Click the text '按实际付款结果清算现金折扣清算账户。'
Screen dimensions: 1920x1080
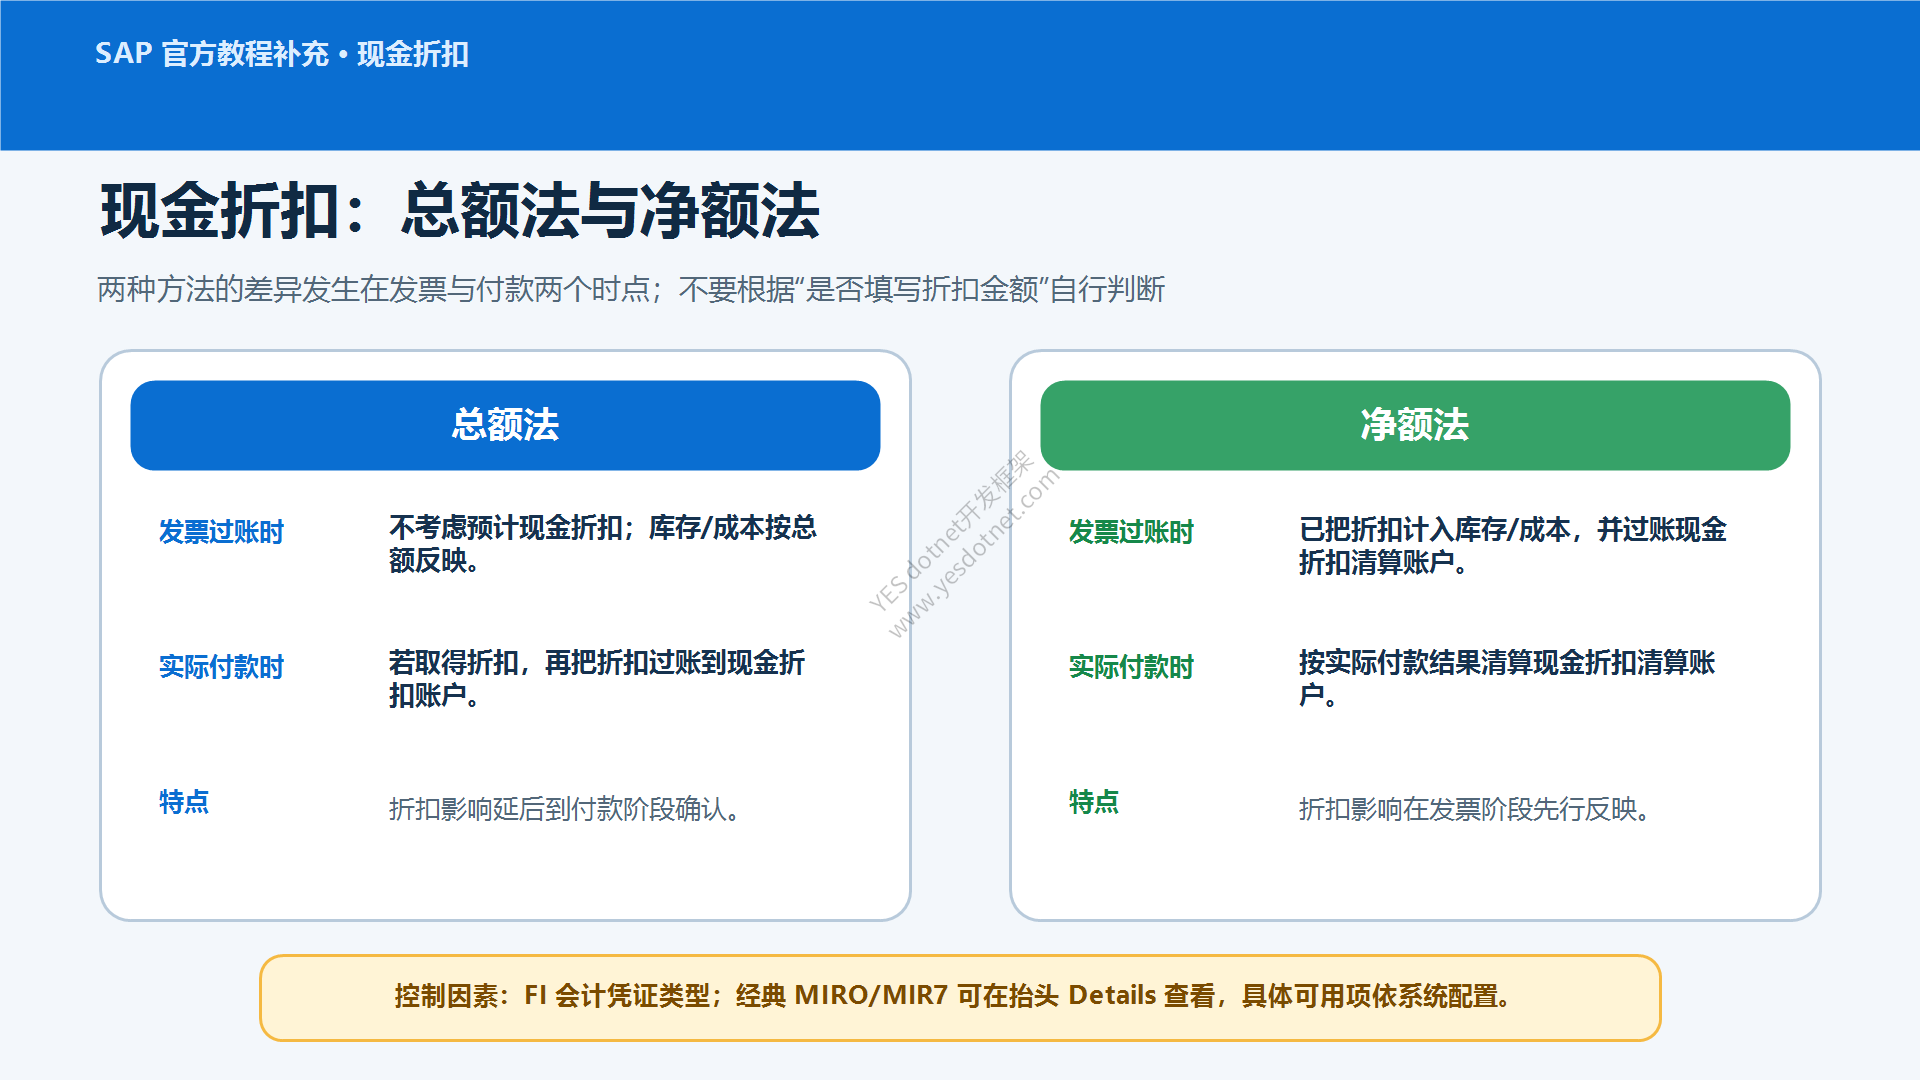click(1507, 679)
